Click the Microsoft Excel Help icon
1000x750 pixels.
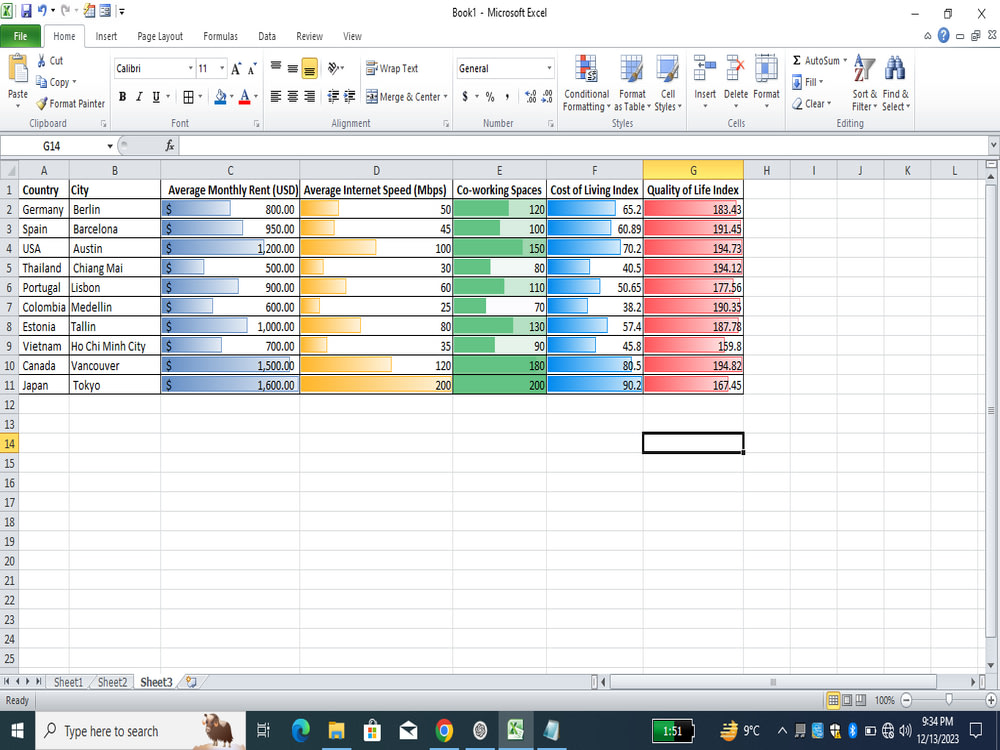click(944, 36)
